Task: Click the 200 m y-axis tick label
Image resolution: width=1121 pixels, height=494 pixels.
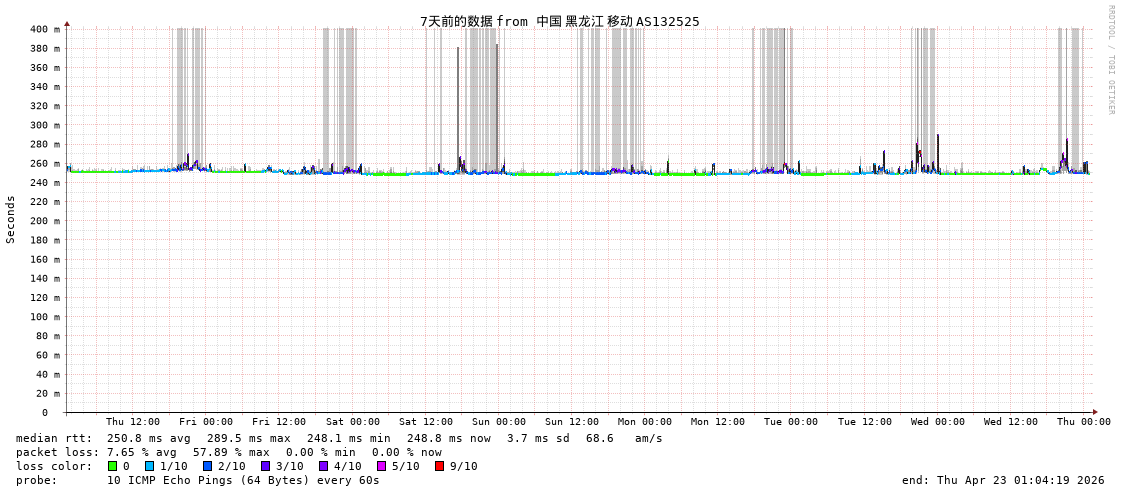Action: pyautogui.click(x=44, y=221)
